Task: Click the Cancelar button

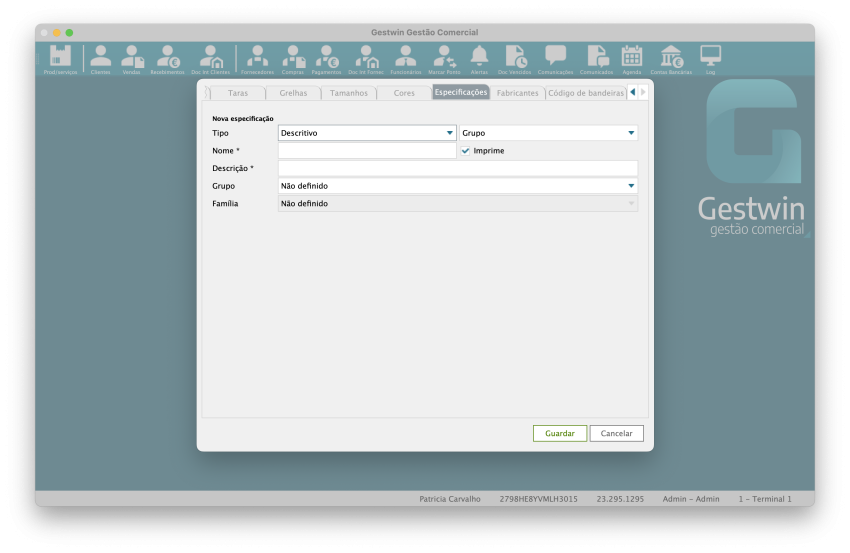Action: point(616,434)
